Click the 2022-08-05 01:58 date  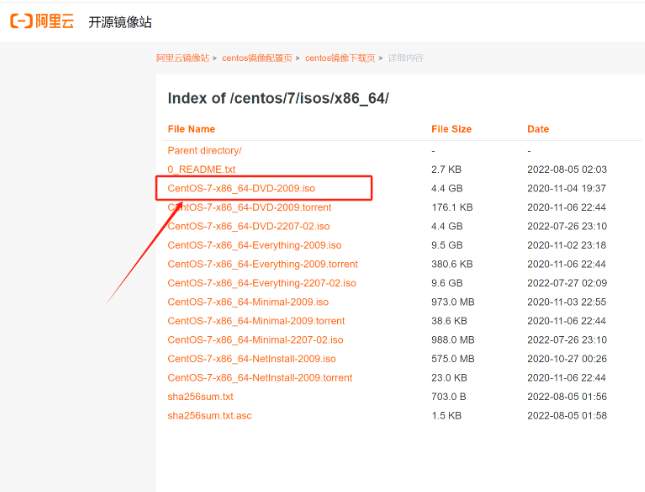tap(567, 415)
